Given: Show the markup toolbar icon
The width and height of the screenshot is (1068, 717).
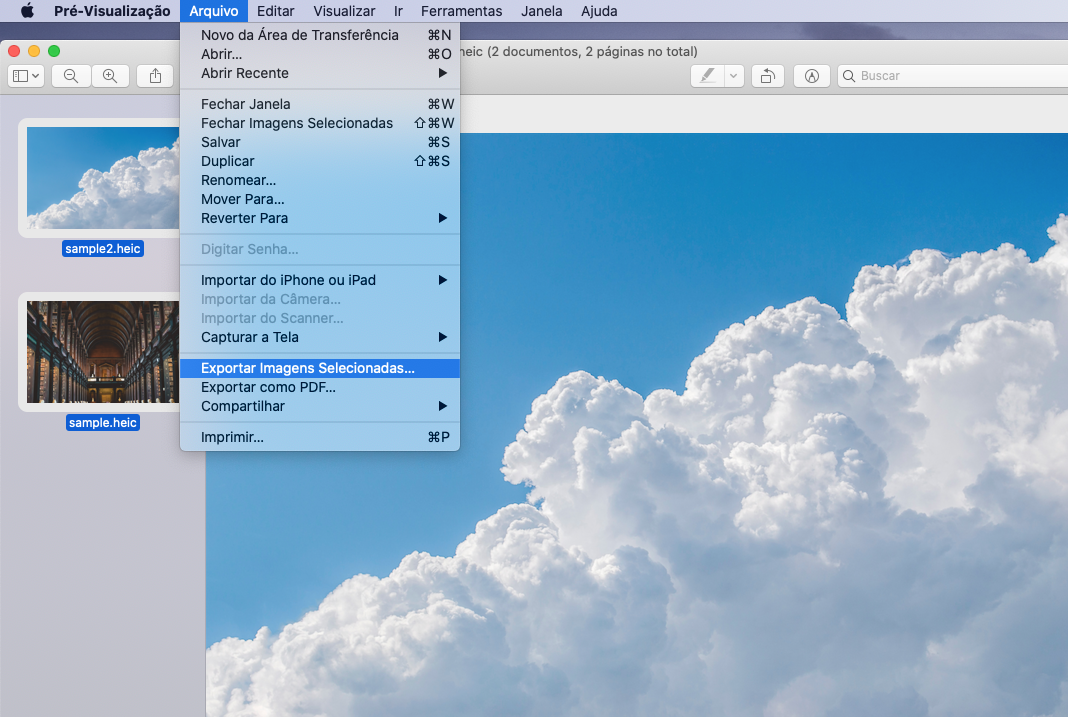Looking at the screenshot, I should point(812,76).
